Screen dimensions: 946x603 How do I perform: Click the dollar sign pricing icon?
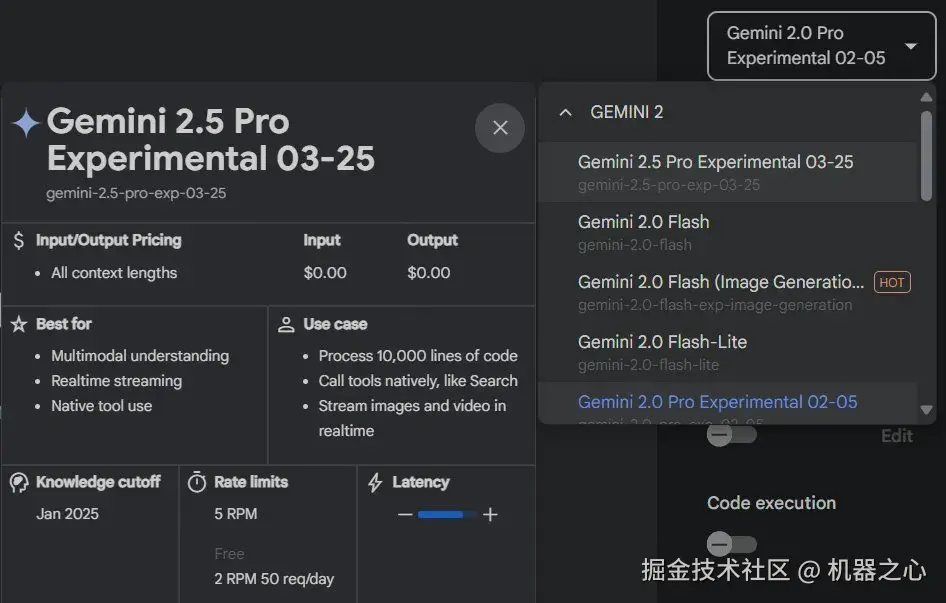(19, 240)
